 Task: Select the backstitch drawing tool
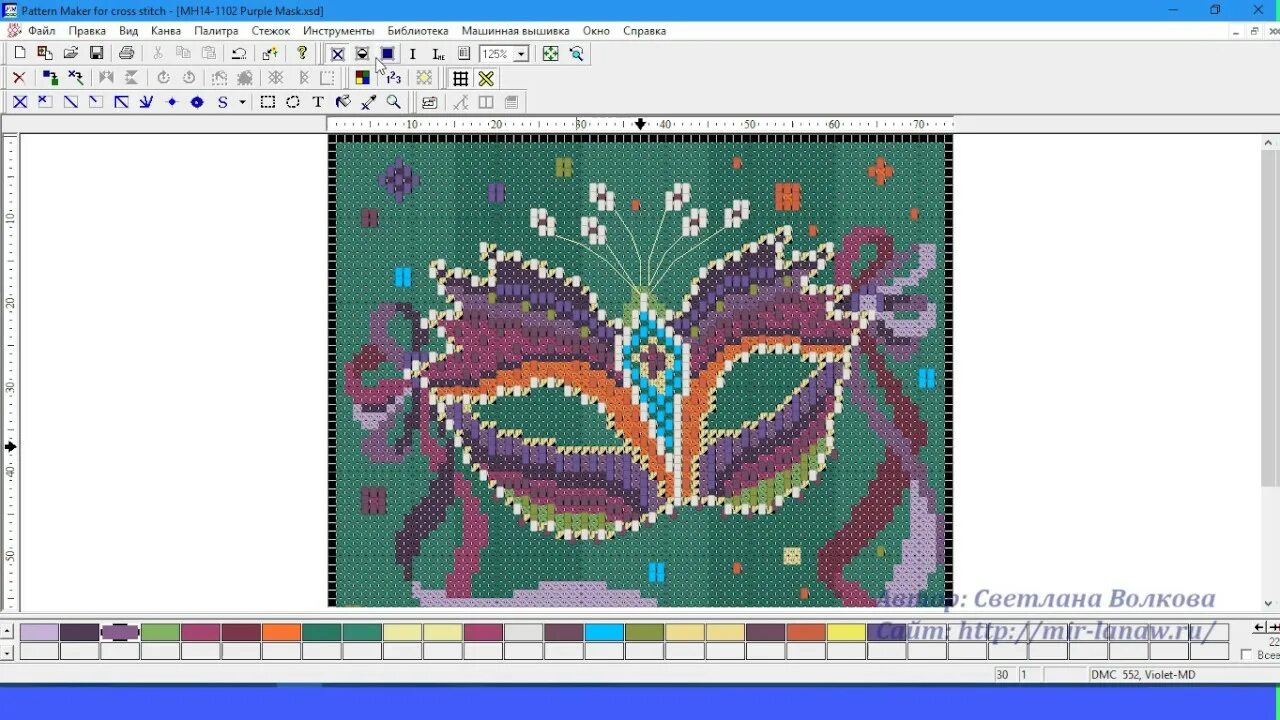(120, 101)
